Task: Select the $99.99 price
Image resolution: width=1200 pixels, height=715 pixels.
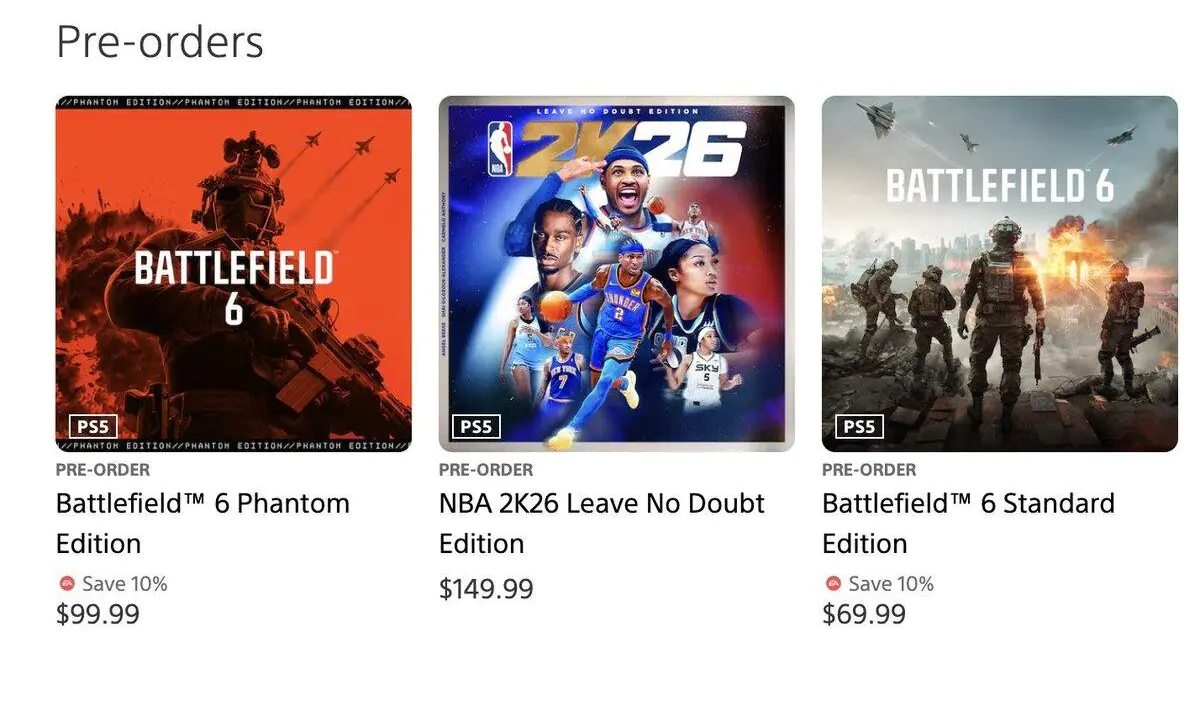Action: tap(98, 614)
